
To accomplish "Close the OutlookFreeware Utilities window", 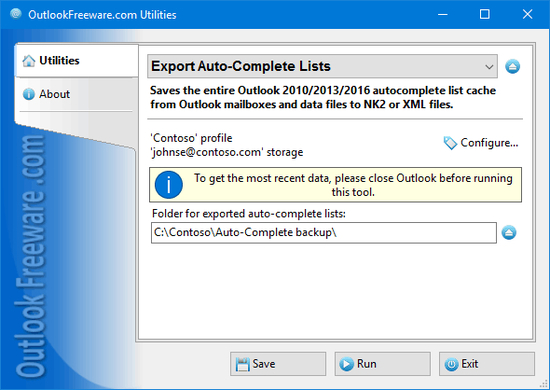I will 527,14.
